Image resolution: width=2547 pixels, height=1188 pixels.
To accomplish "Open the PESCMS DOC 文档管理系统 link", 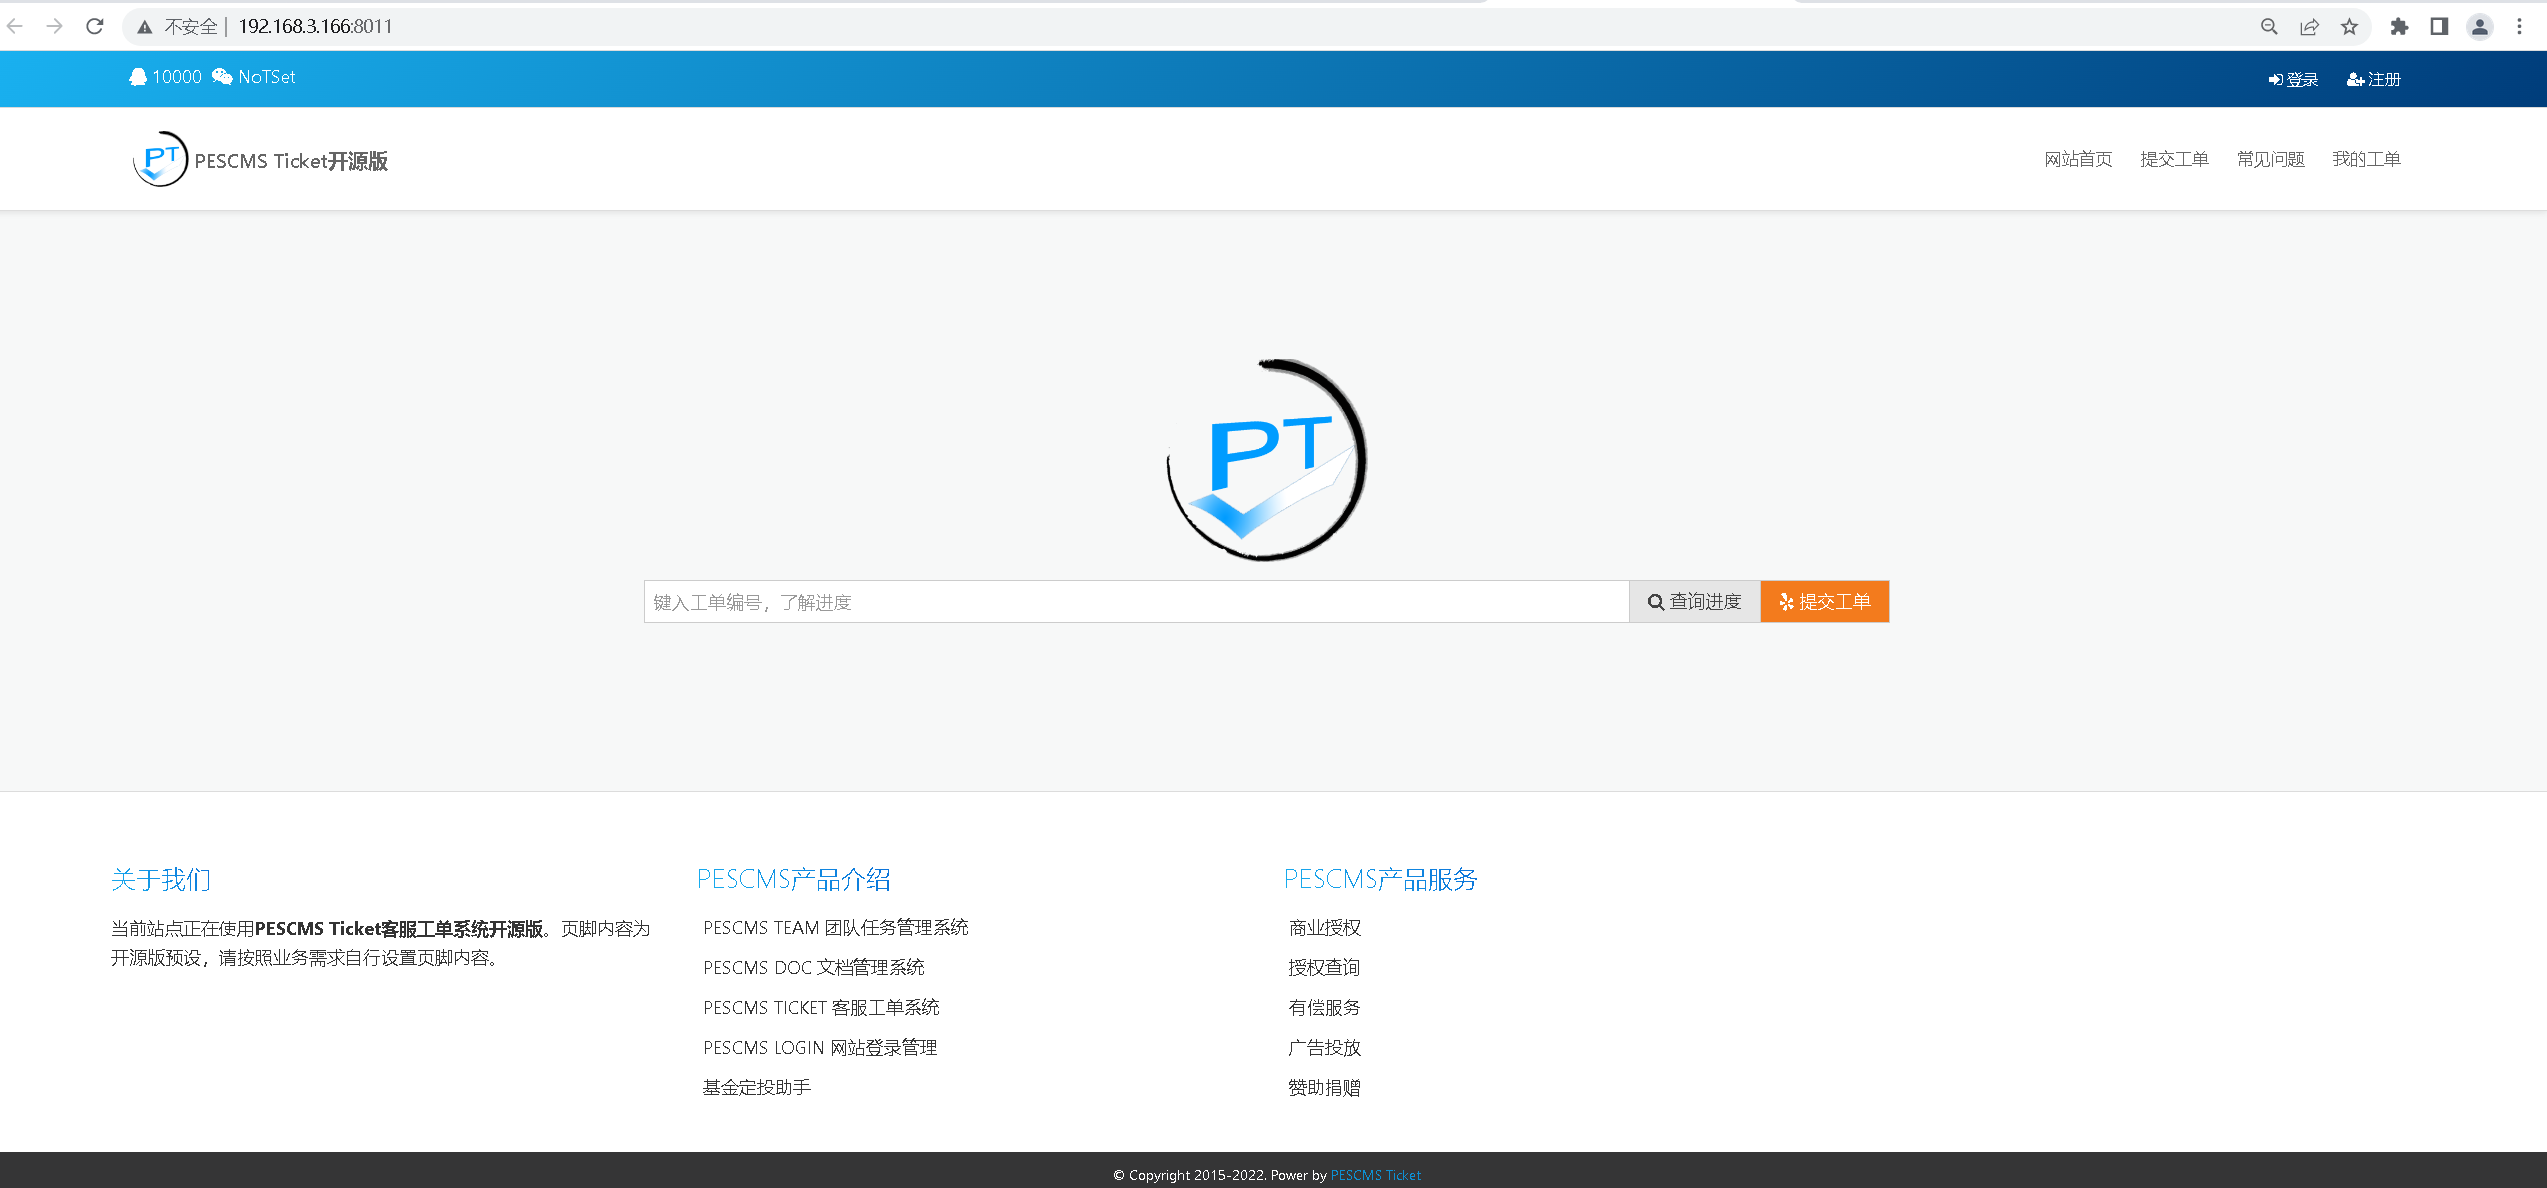I will tap(813, 967).
